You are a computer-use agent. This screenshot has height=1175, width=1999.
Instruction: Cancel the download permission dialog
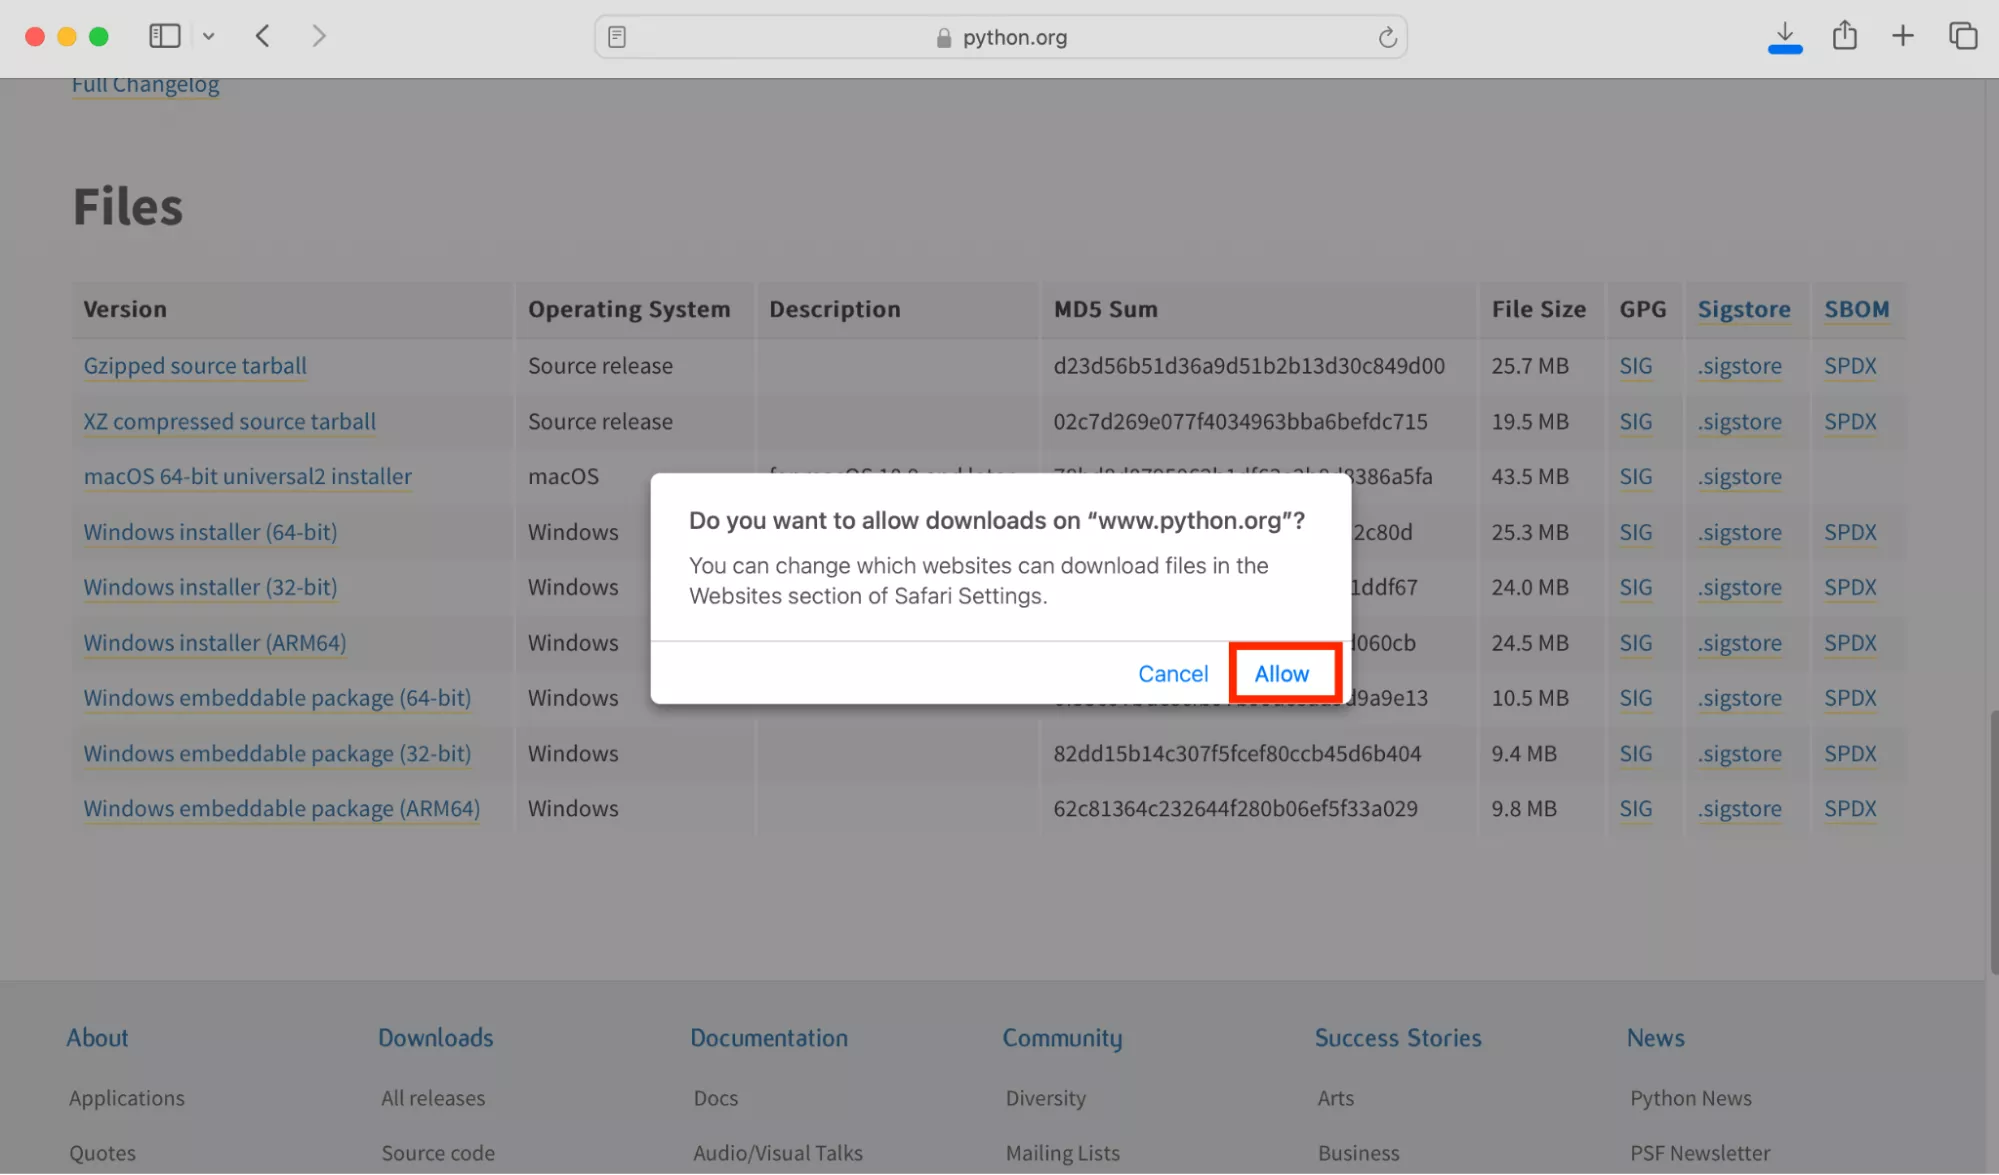pos(1173,674)
